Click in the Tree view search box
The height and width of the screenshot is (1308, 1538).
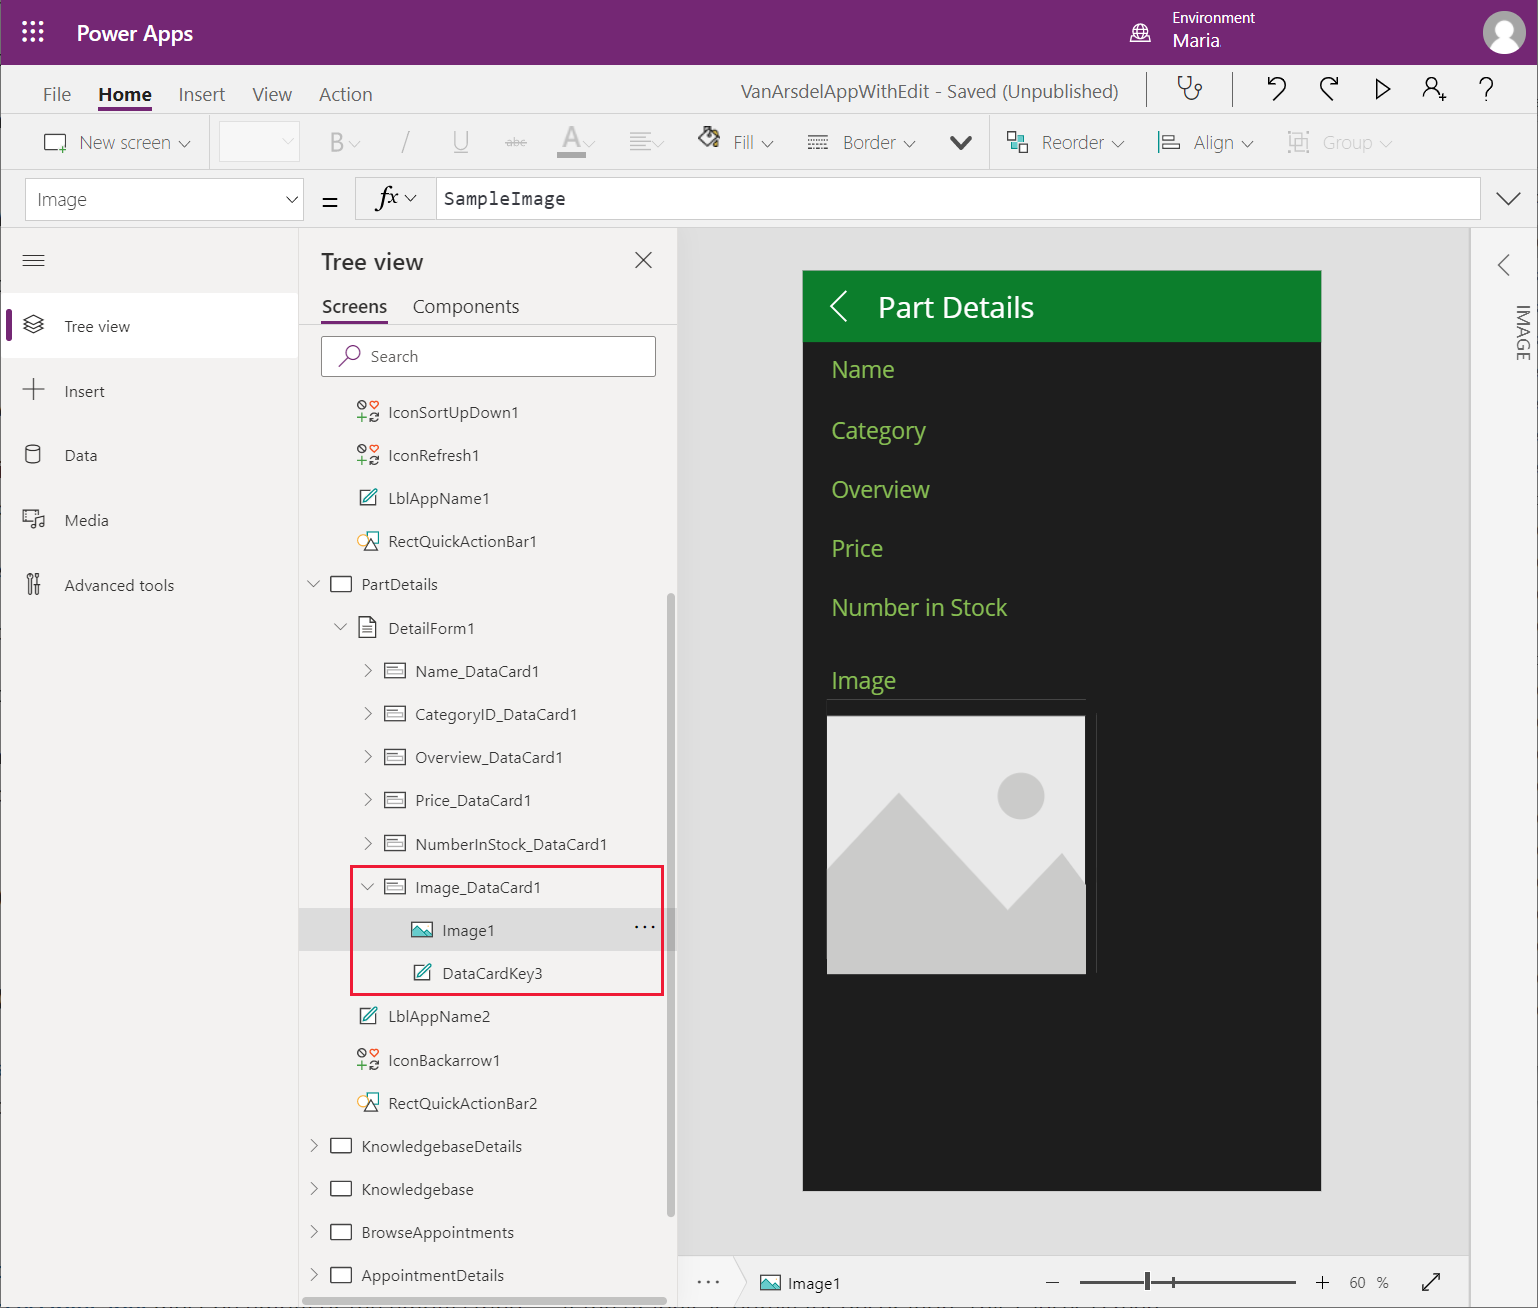488,357
